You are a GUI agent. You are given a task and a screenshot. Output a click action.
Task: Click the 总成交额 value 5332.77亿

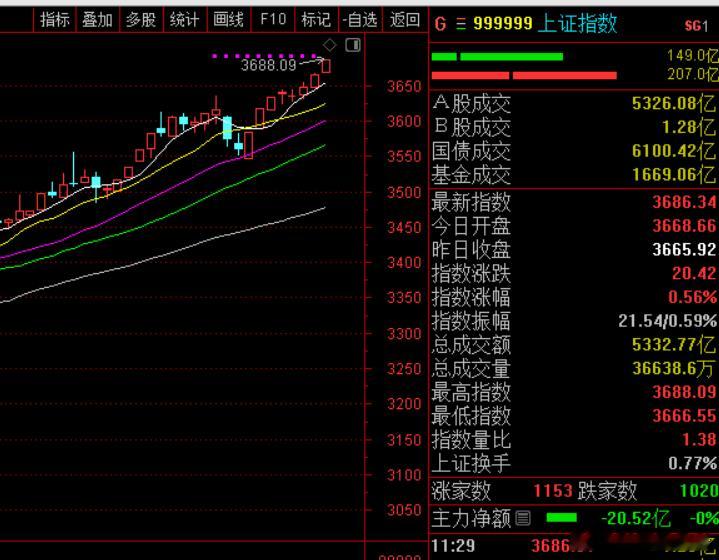[x=674, y=344]
